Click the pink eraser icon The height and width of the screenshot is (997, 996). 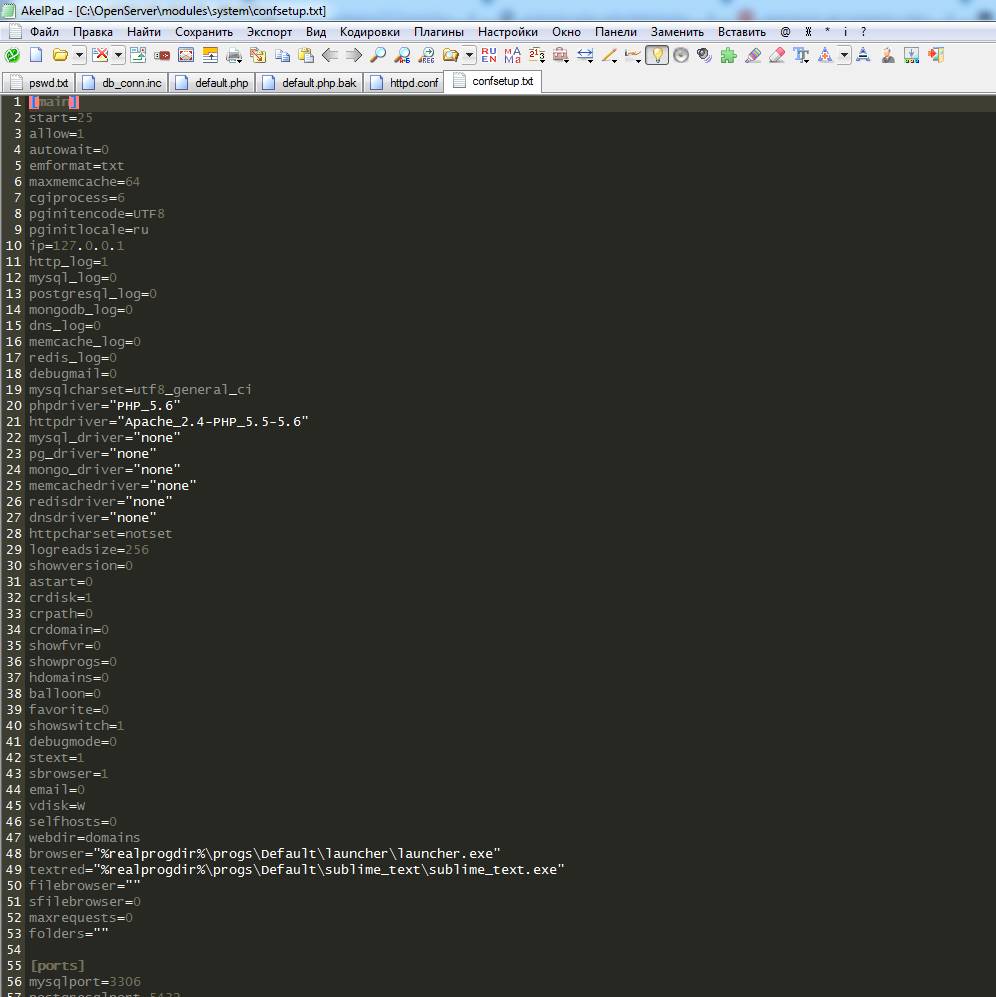point(777,56)
